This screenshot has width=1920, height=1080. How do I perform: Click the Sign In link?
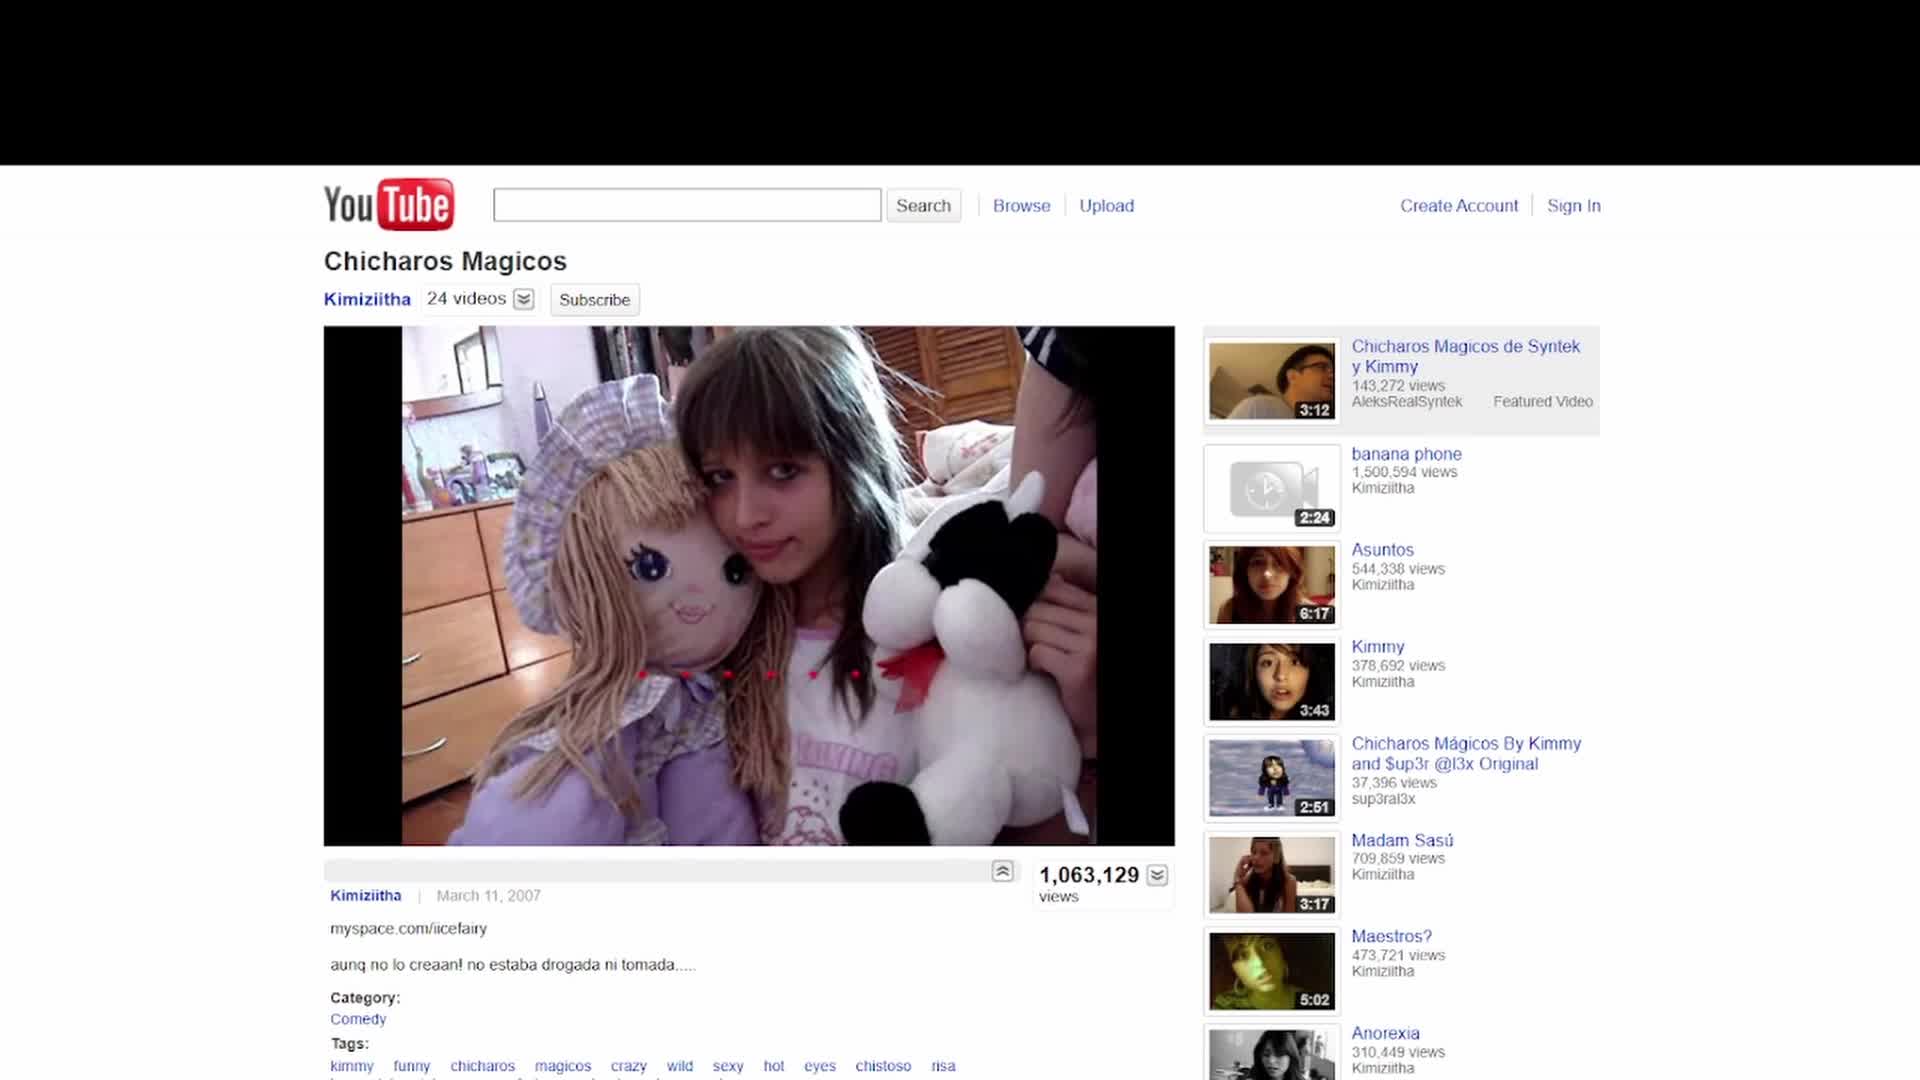point(1573,205)
